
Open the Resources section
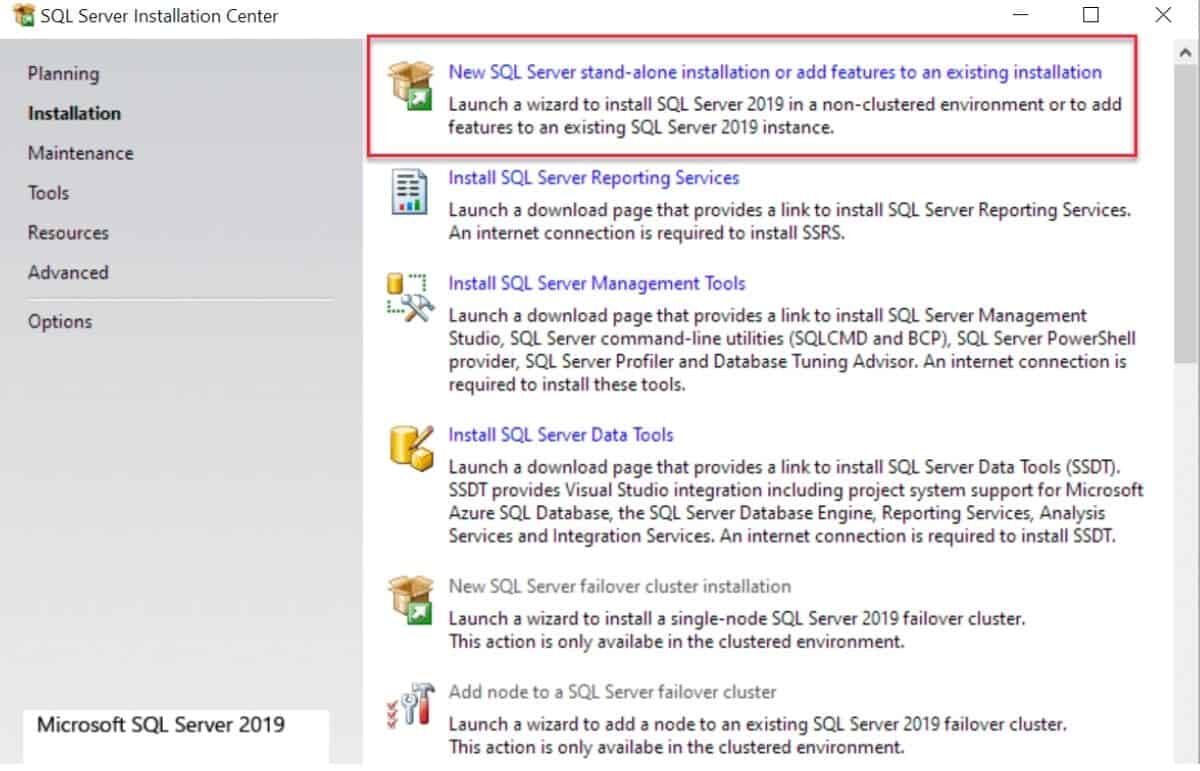pos(68,233)
